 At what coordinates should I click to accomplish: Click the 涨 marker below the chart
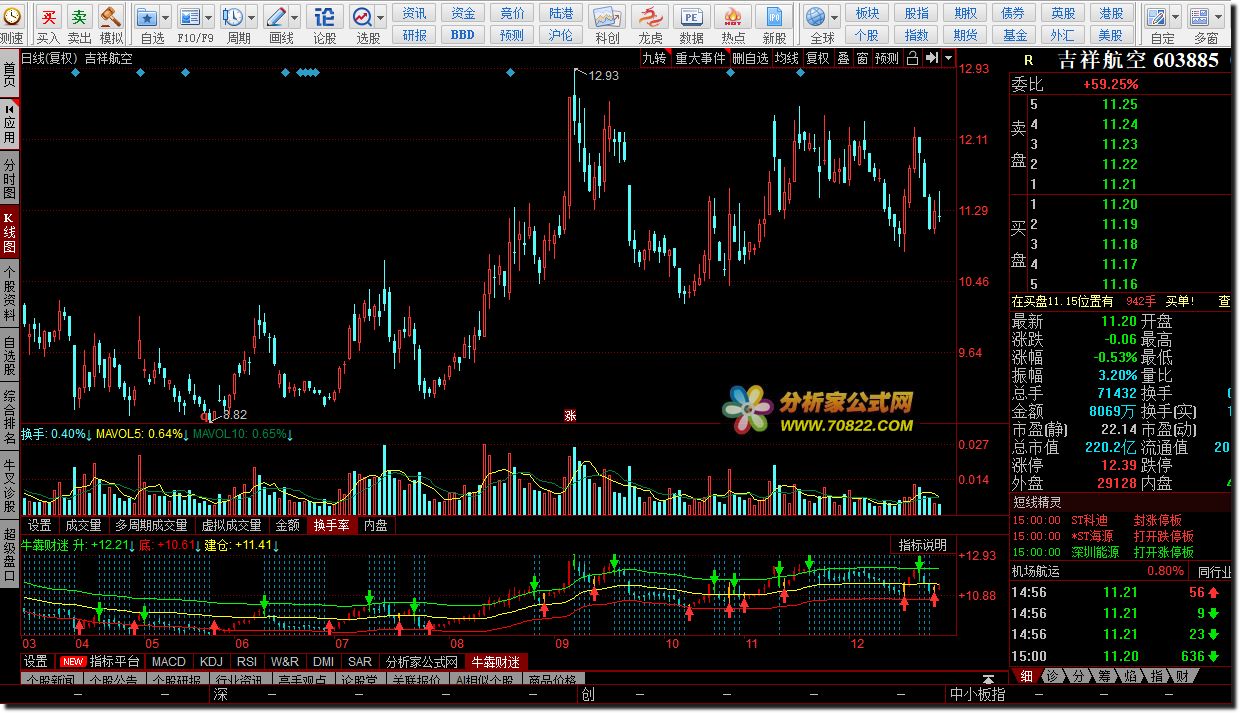tap(571, 414)
